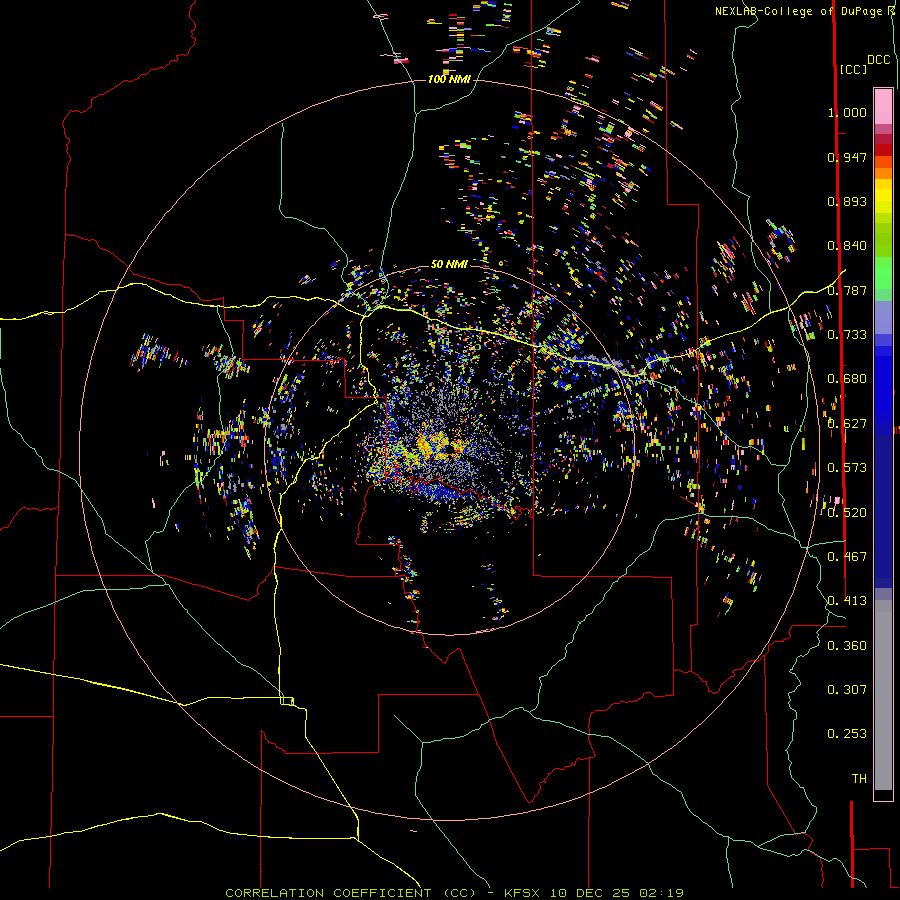Click the TH label near the color bar bottom
The image size is (900, 900).
point(859,779)
